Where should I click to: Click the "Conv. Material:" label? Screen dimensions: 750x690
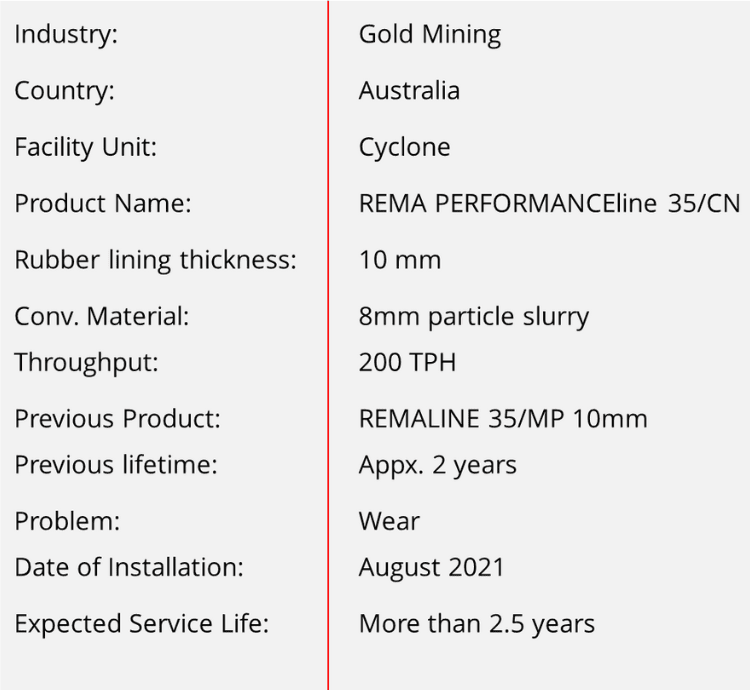101,317
